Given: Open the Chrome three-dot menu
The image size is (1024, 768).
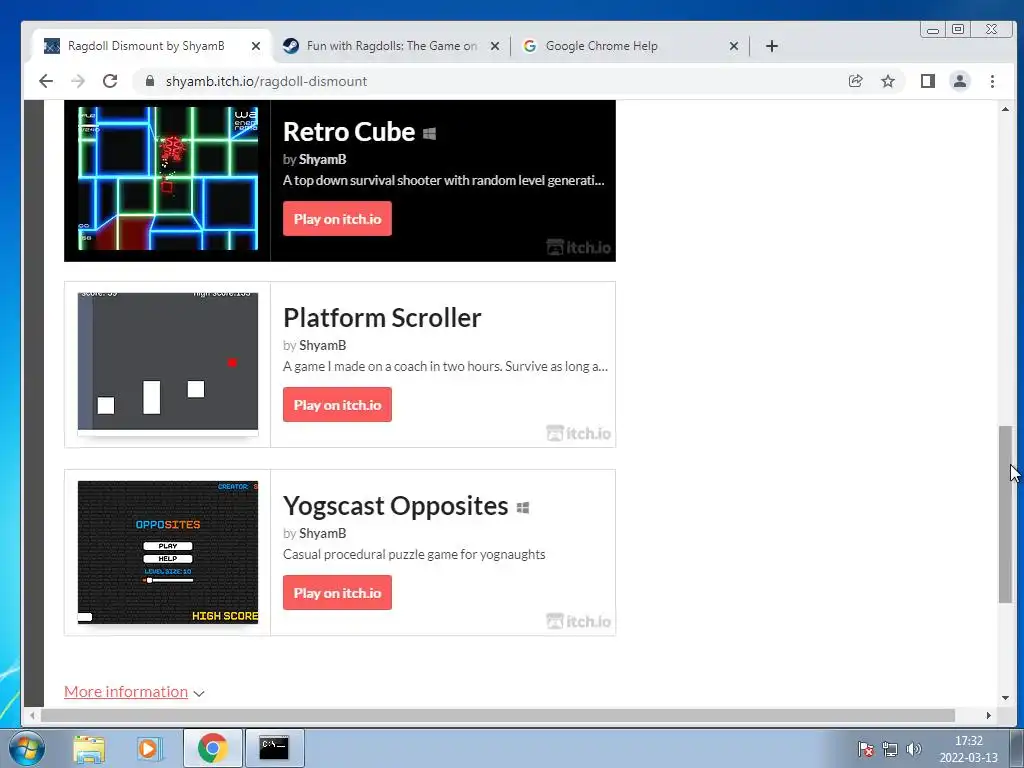Looking at the screenshot, I should [x=992, y=81].
